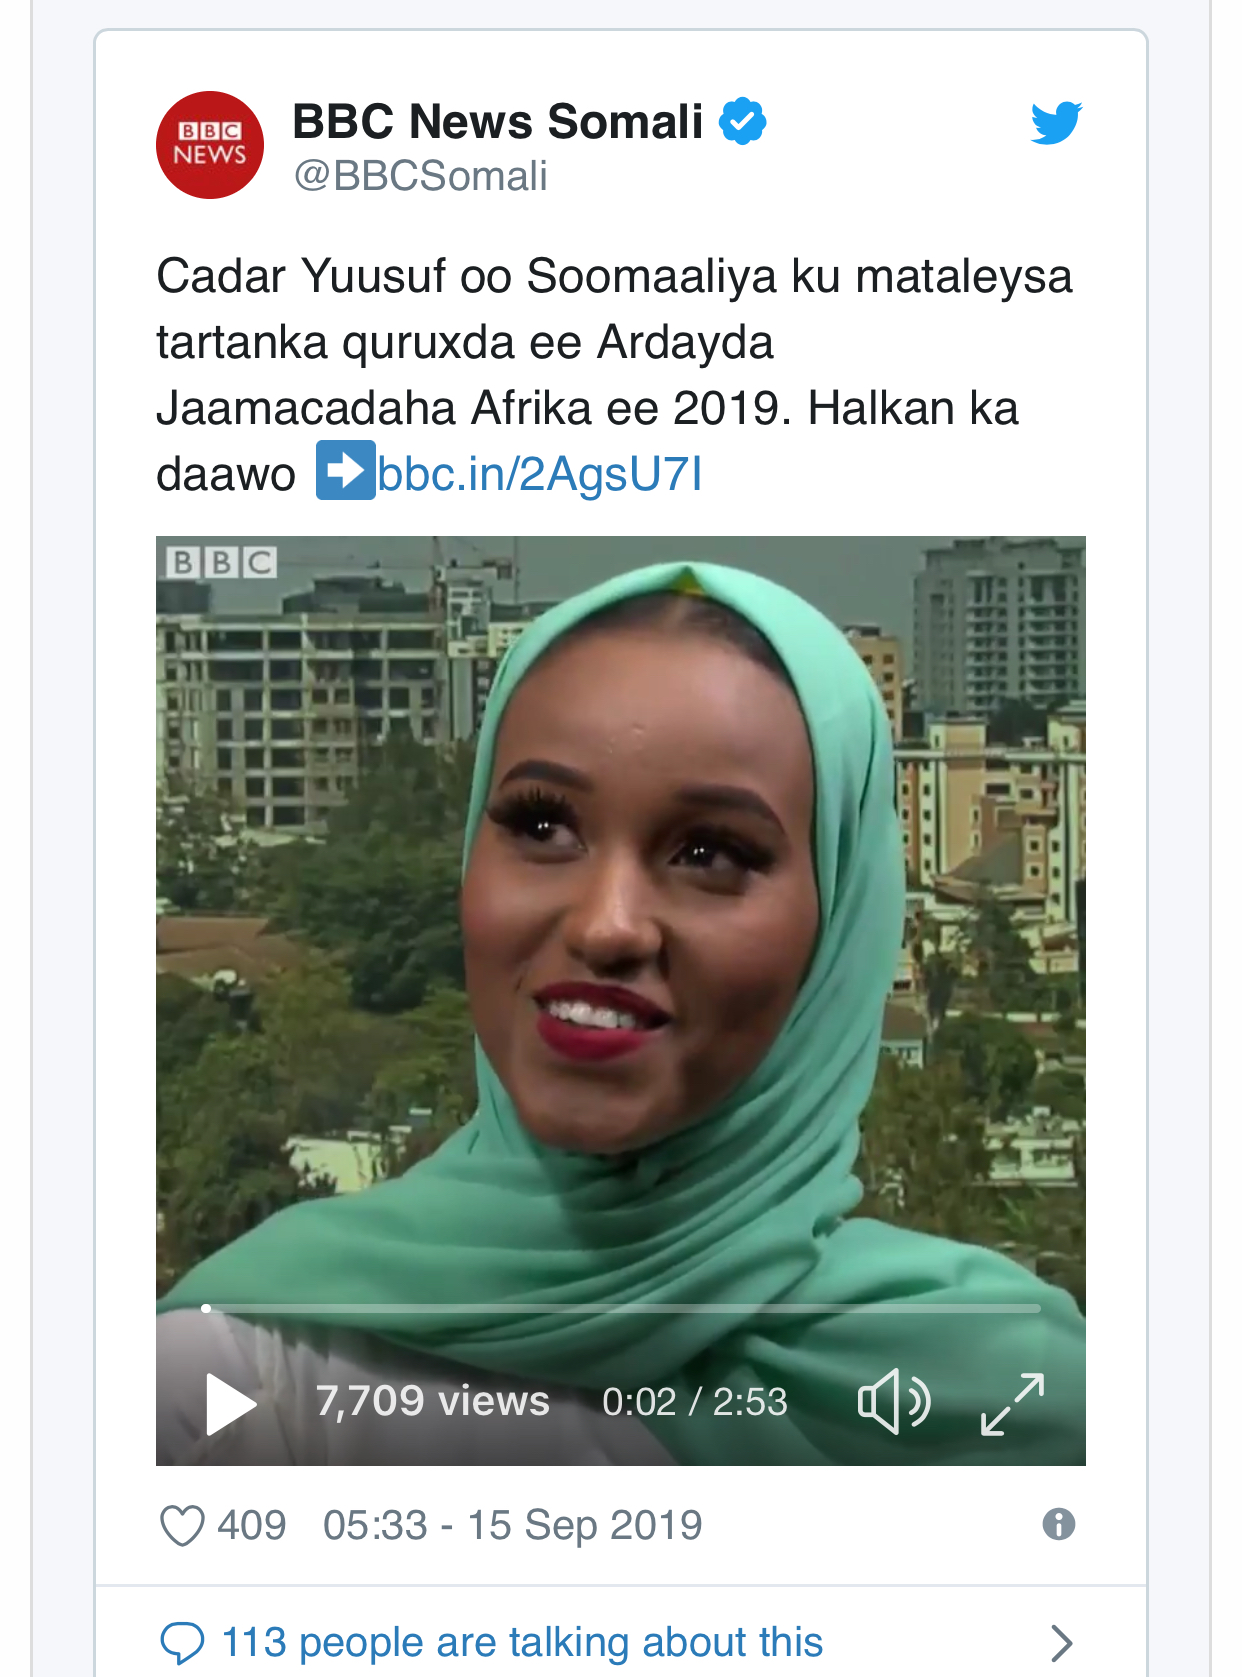Click the @BBCSomali handle
This screenshot has height=1677, width=1242.
click(420, 176)
